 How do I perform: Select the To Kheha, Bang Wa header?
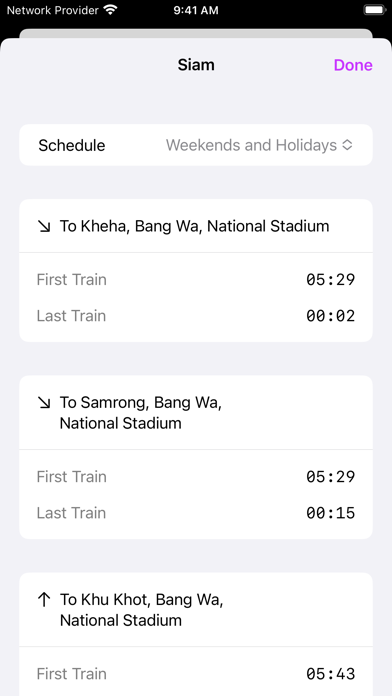pyautogui.click(x=194, y=226)
